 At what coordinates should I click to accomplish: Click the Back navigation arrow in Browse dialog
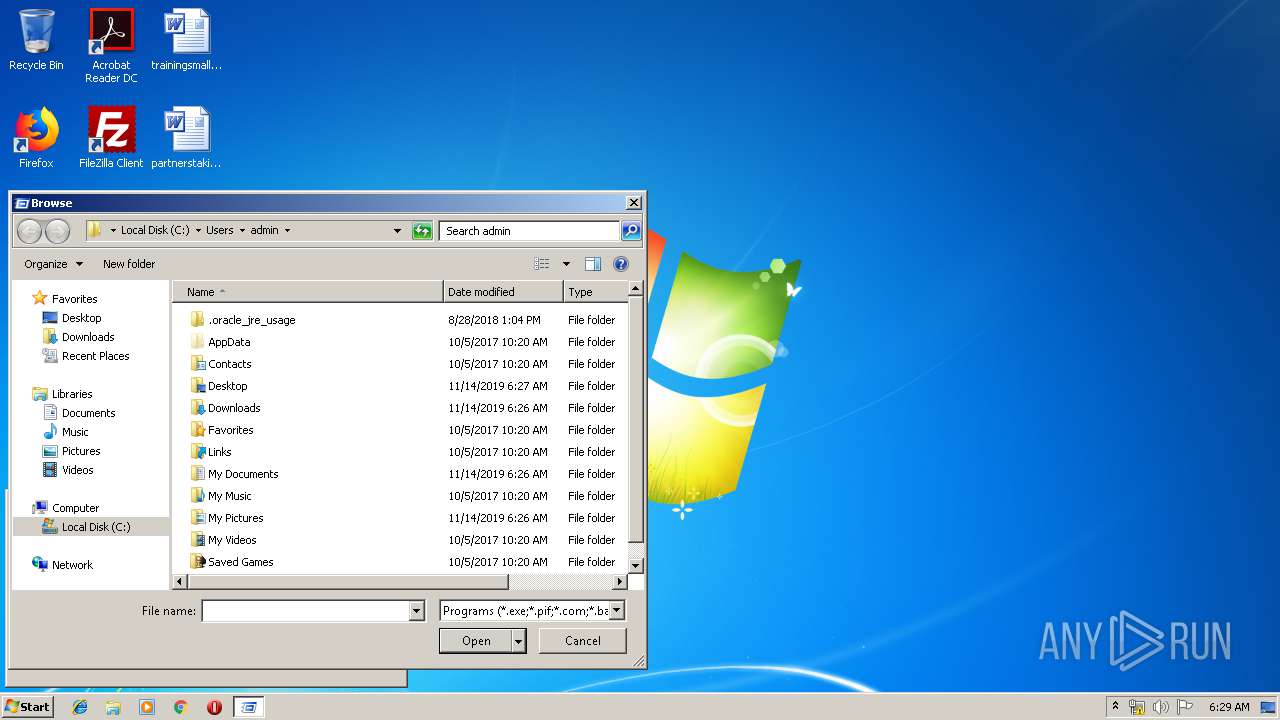point(29,231)
